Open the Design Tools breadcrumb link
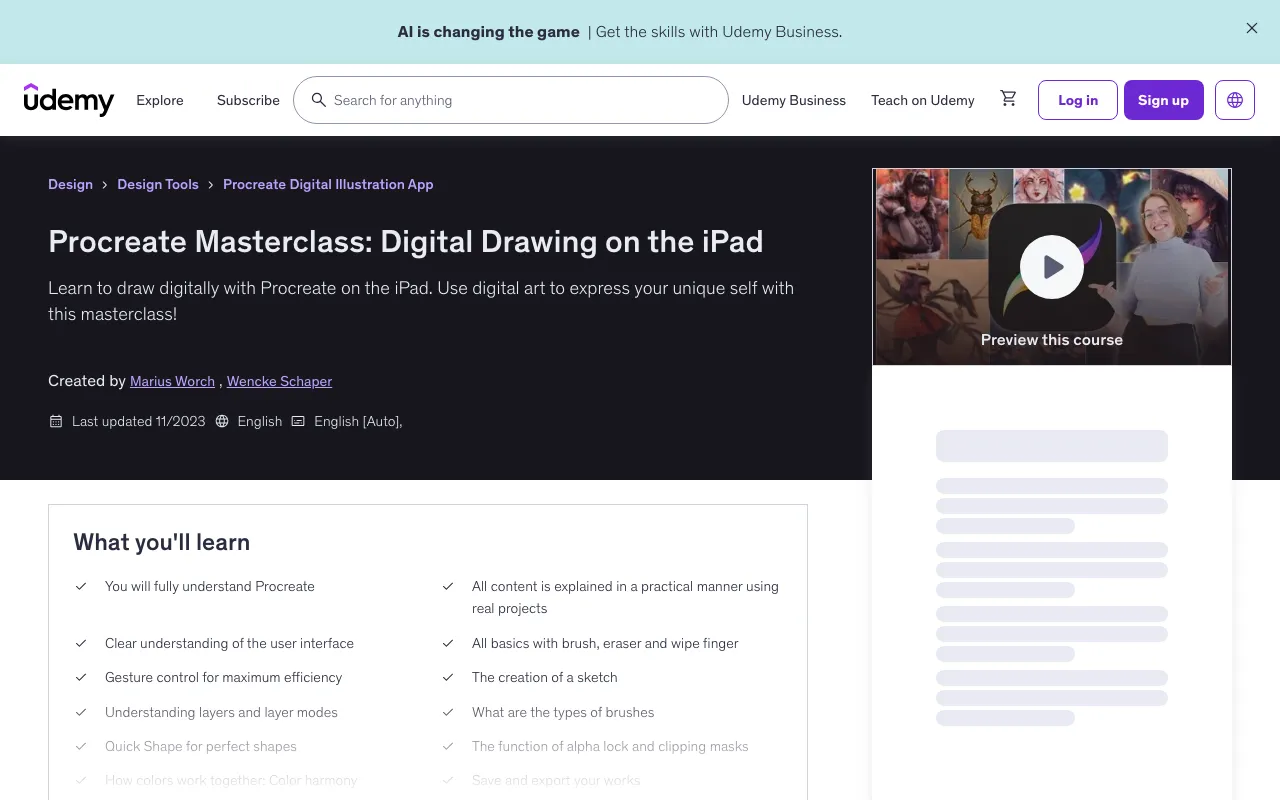This screenshot has width=1280, height=800. [158, 184]
